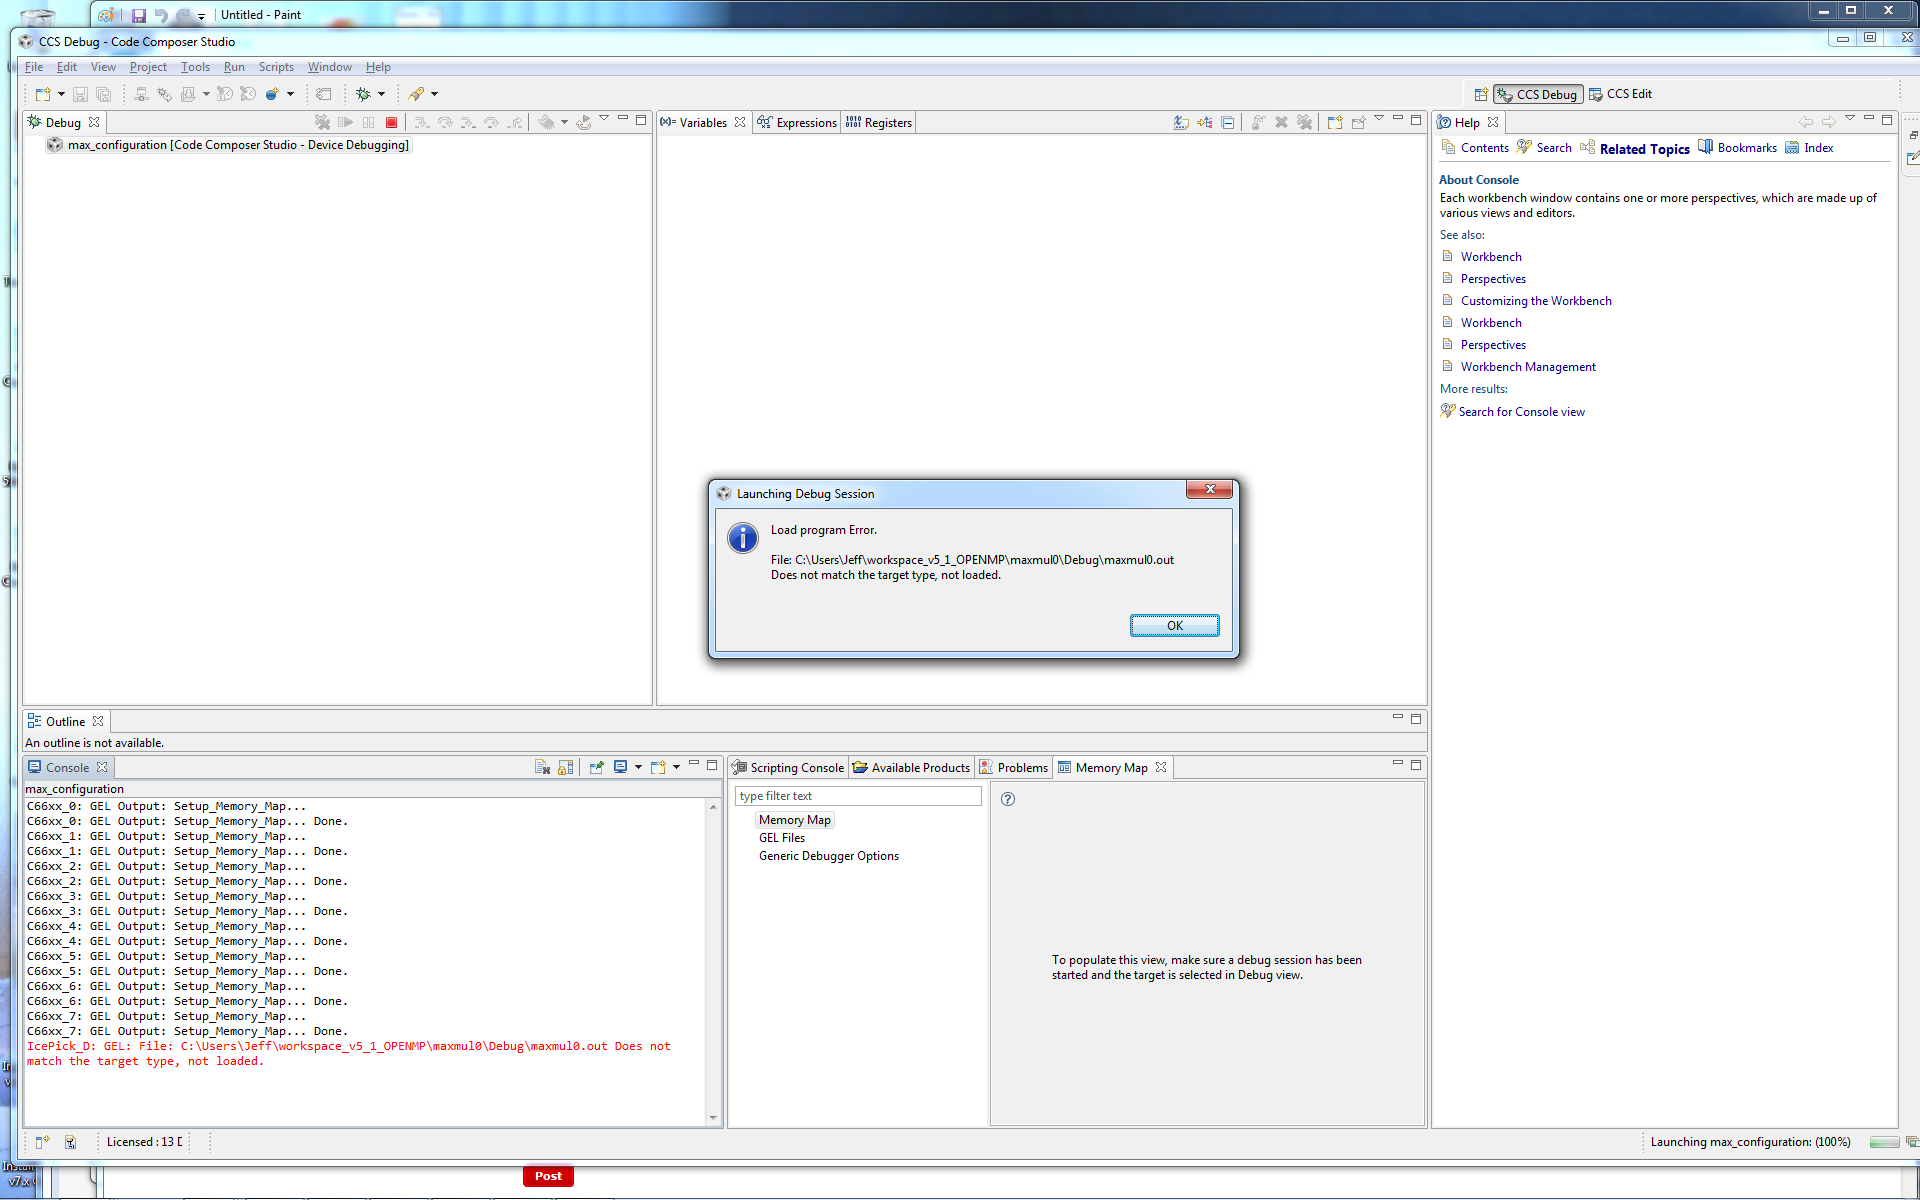Open the Display Selected Console dropdown arrow
This screenshot has height=1200, width=1920.
(x=638, y=767)
